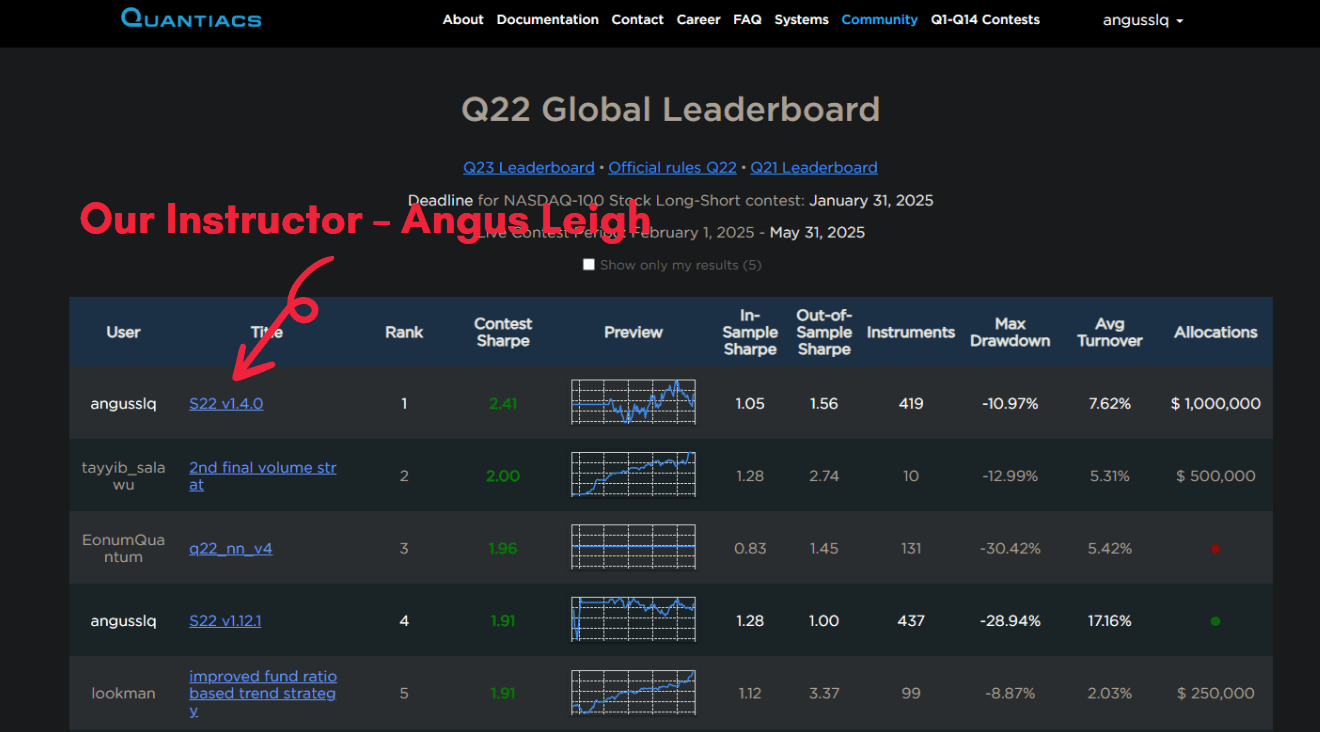Toggle the 'Show only my results' checkbox
This screenshot has height=732, width=1320.
pyautogui.click(x=589, y=265)
